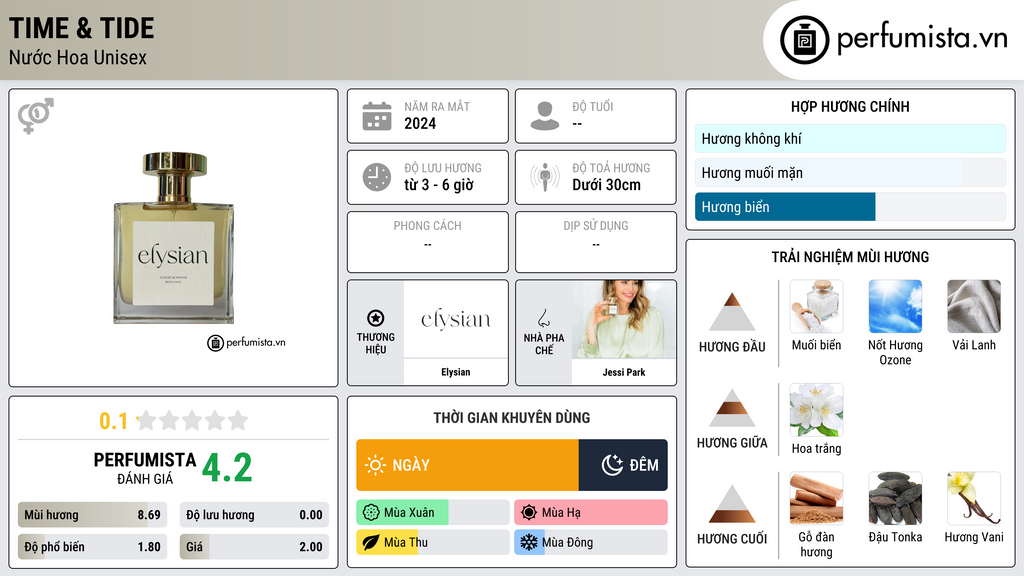Click the small perfumista.vn watermark under the bottle
This screenshot has height=576, width=1024.
[x=246, y=342]
